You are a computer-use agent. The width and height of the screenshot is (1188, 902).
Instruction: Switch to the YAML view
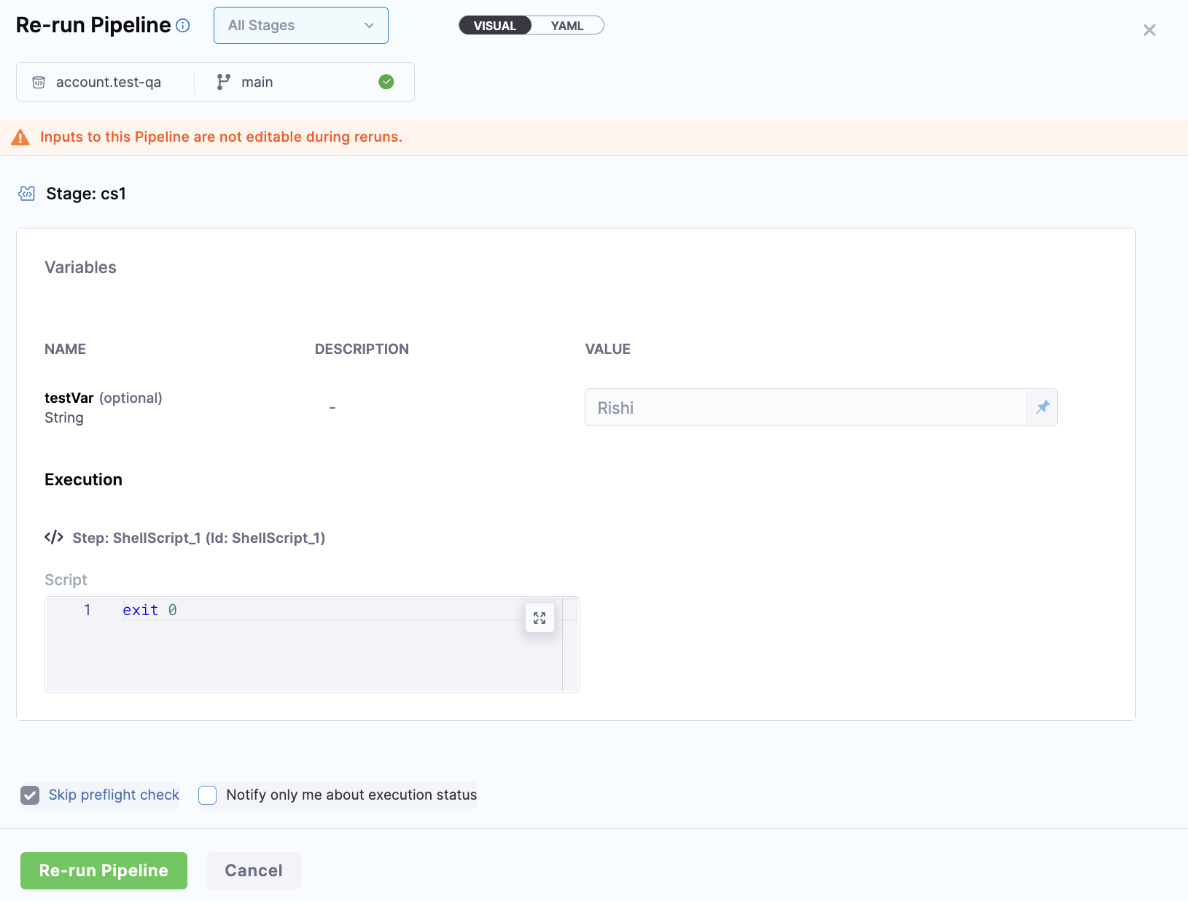(567, 26)
